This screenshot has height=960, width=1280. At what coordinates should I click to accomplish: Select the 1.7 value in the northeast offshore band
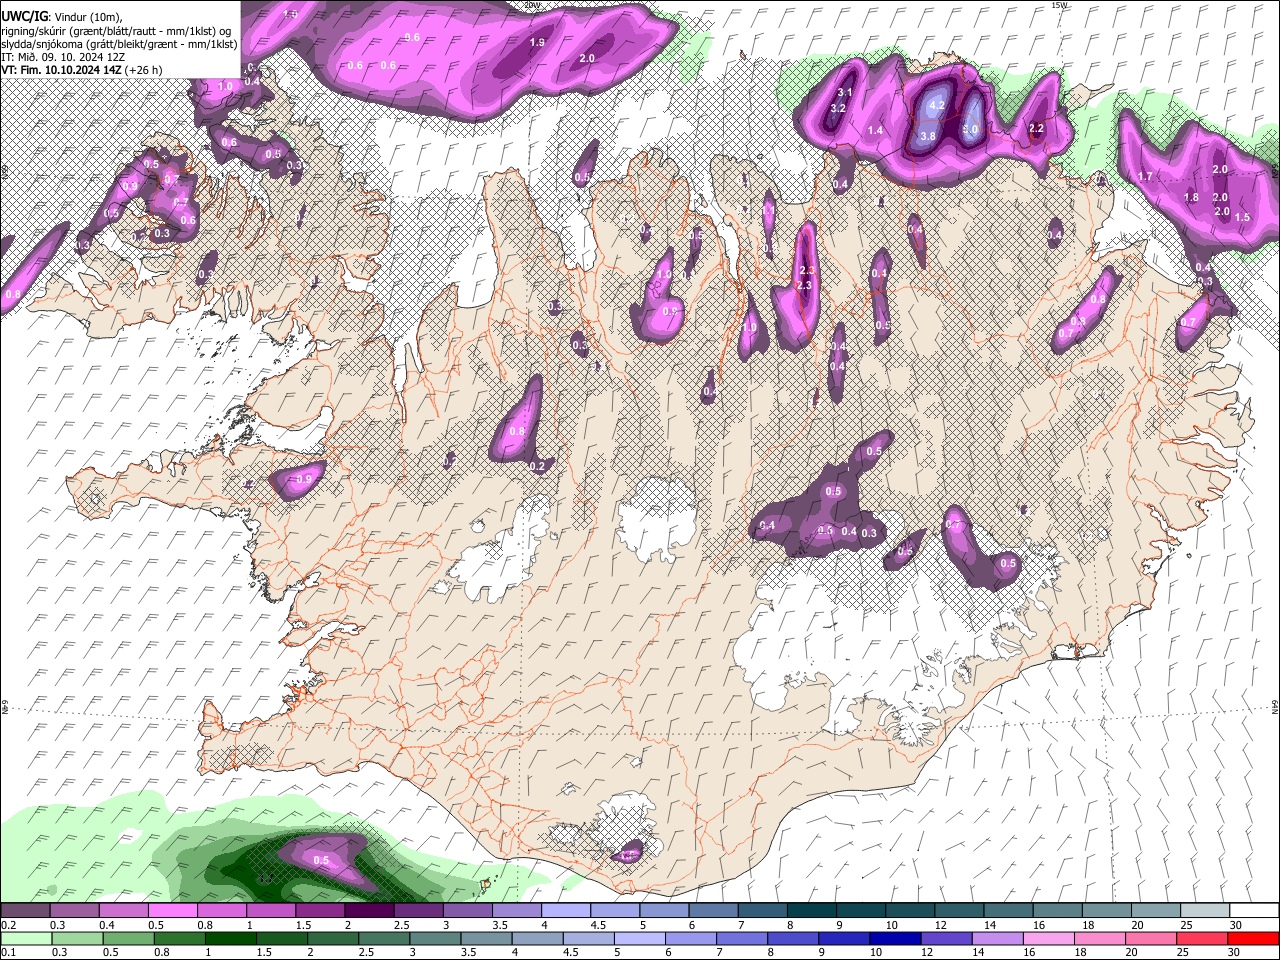(x=1146, y=177)
